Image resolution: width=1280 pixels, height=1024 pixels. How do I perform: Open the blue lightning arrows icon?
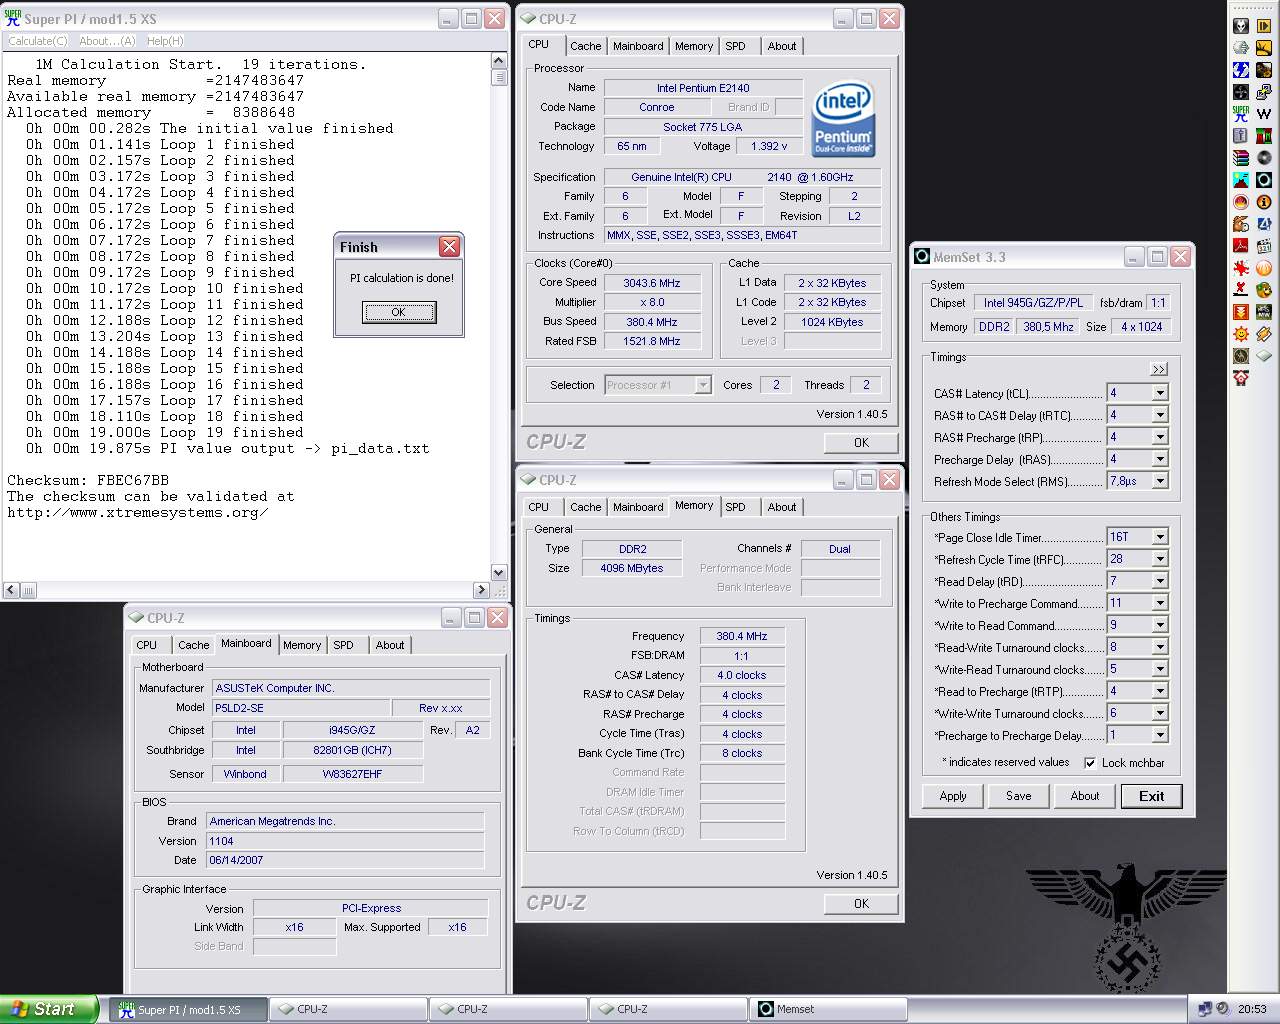pyautogui.click(x=1241, y=69)
